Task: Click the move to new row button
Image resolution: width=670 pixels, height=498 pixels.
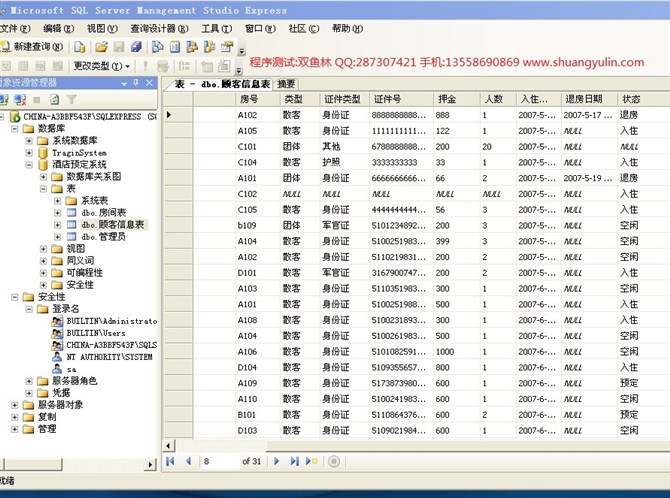Action: (x=311, y=461)
